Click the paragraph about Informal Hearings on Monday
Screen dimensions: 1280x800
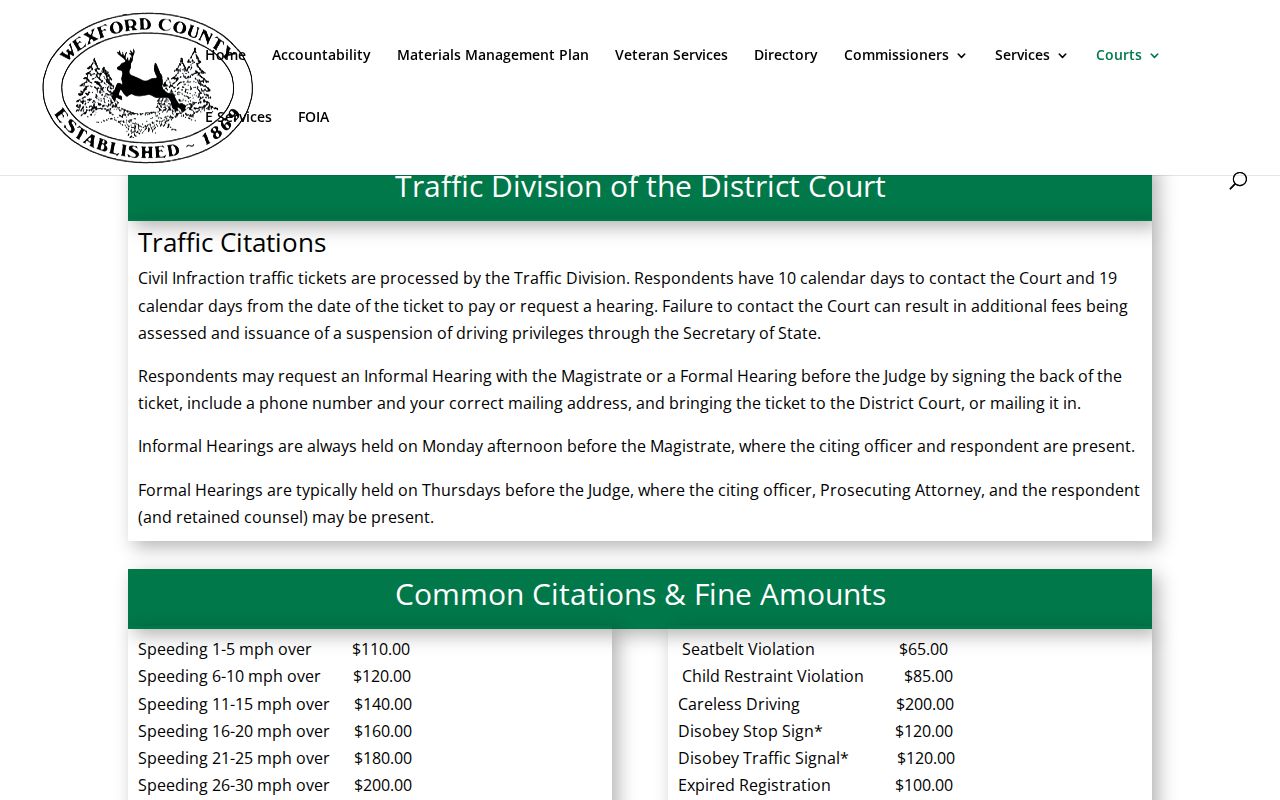(636, 446)
